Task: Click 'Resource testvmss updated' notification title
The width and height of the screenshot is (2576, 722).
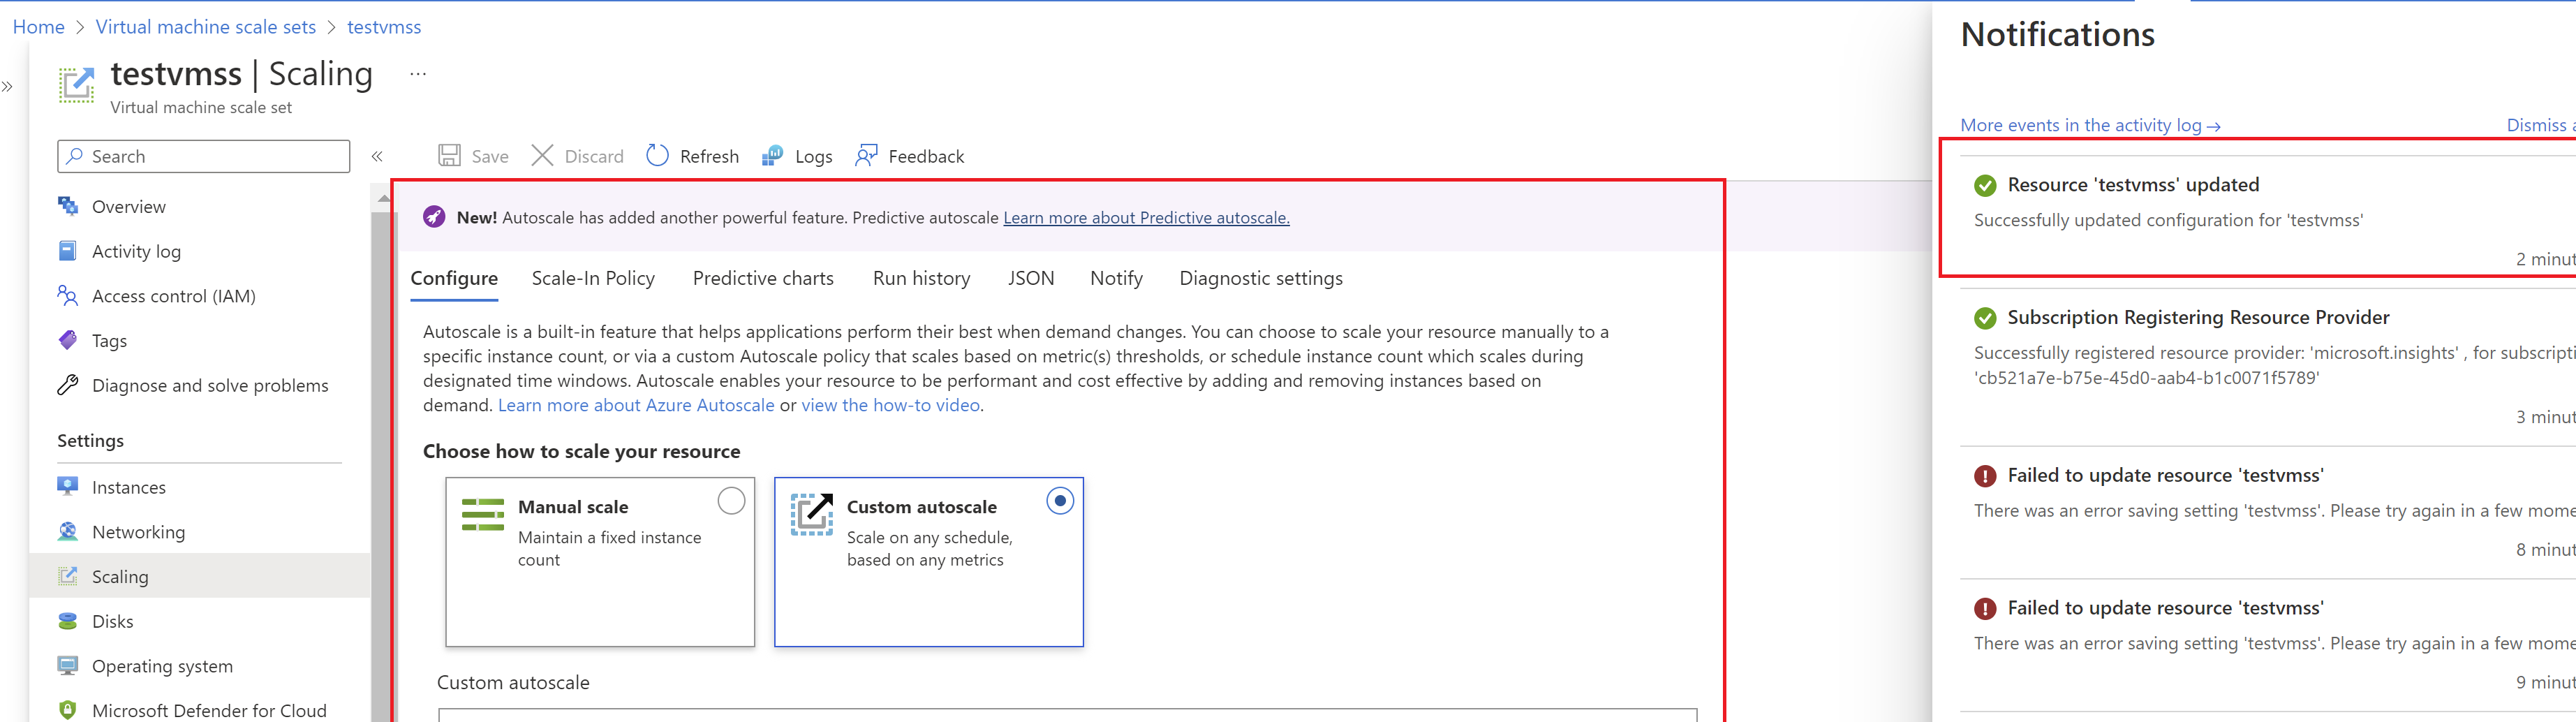Action: (2133, 185)
